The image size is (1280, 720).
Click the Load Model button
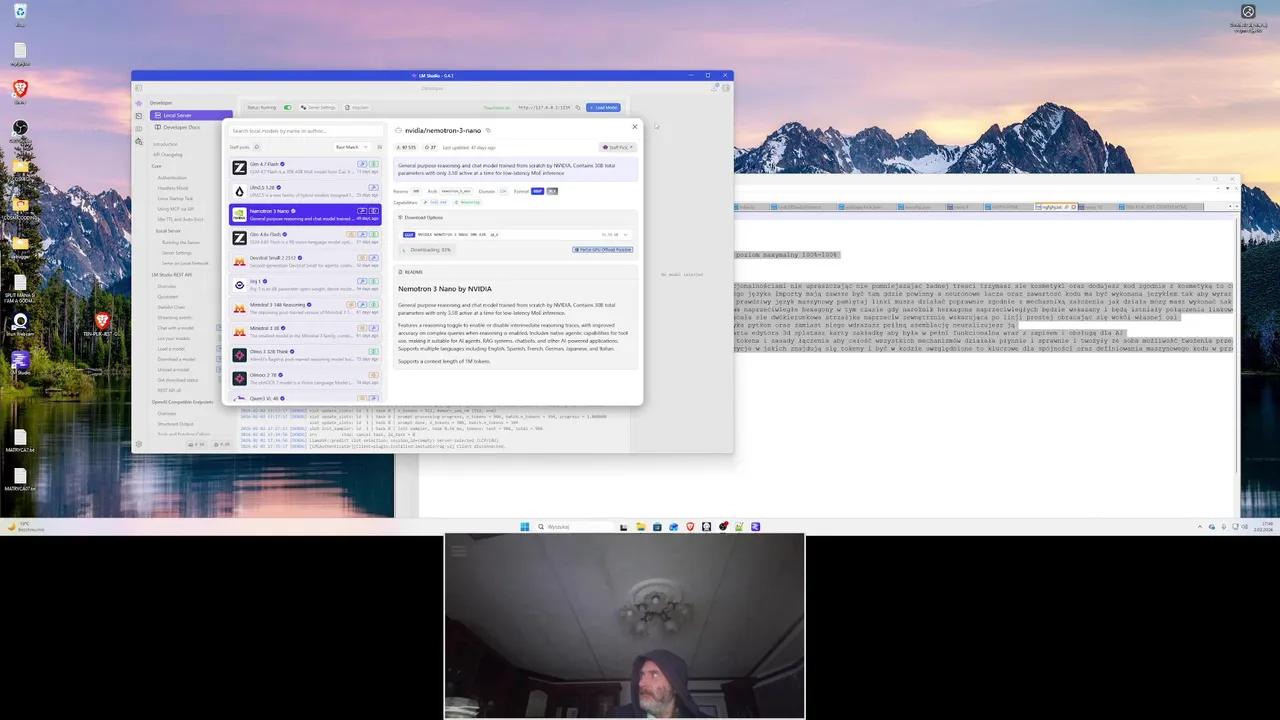pyautogui.click(x=603, y=107)
